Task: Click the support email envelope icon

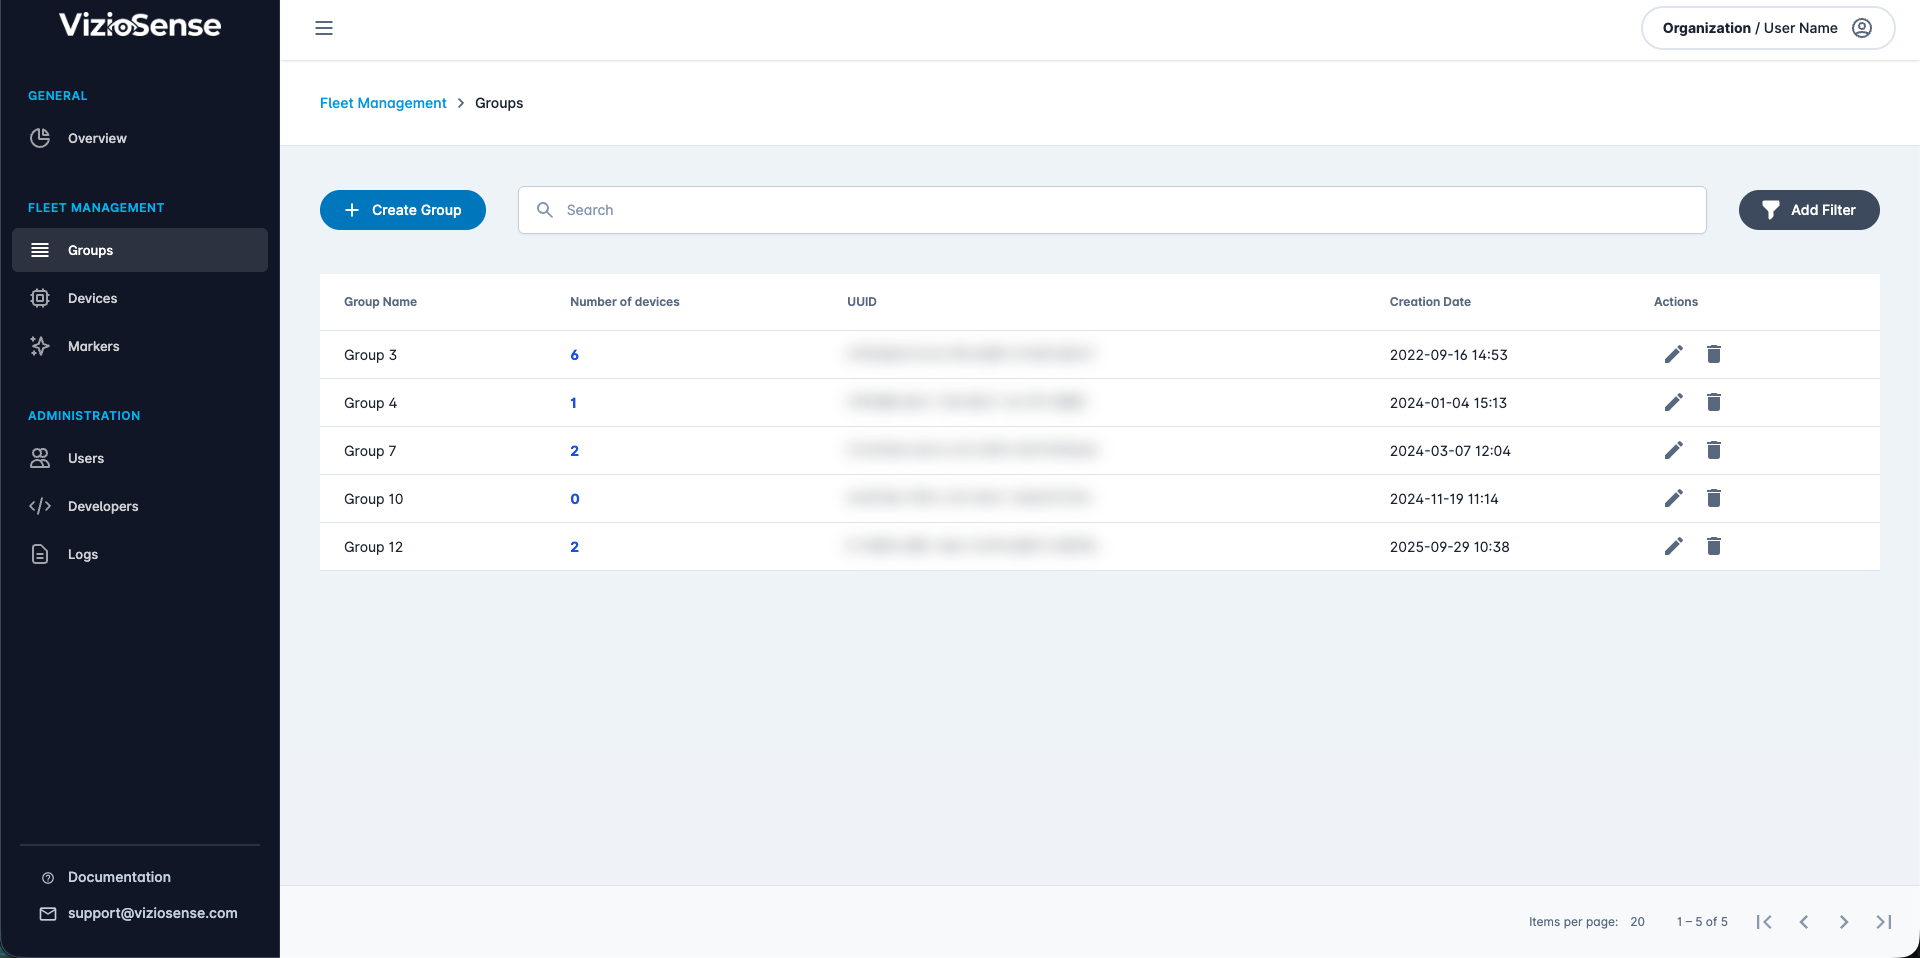Action: pyautogui.click(x=48, y=914)
